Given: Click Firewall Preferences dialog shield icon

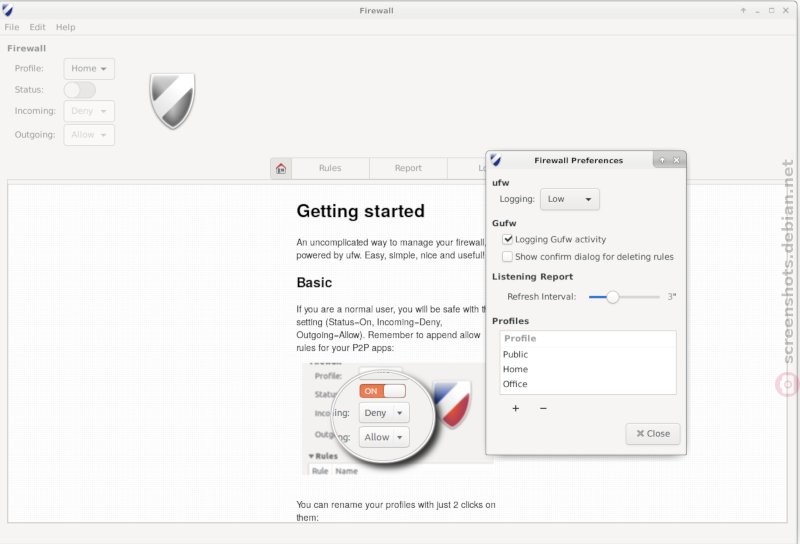Looking at the screenshot, I should (495, 160).
